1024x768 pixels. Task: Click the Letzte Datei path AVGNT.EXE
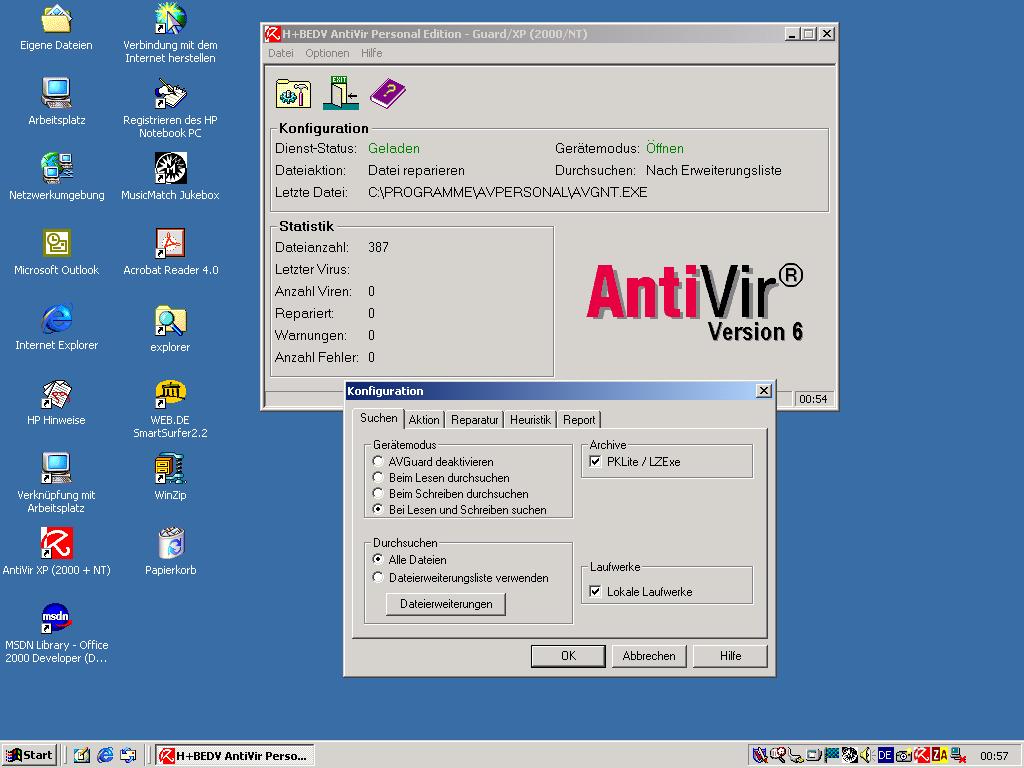click(x=507, y=192)
